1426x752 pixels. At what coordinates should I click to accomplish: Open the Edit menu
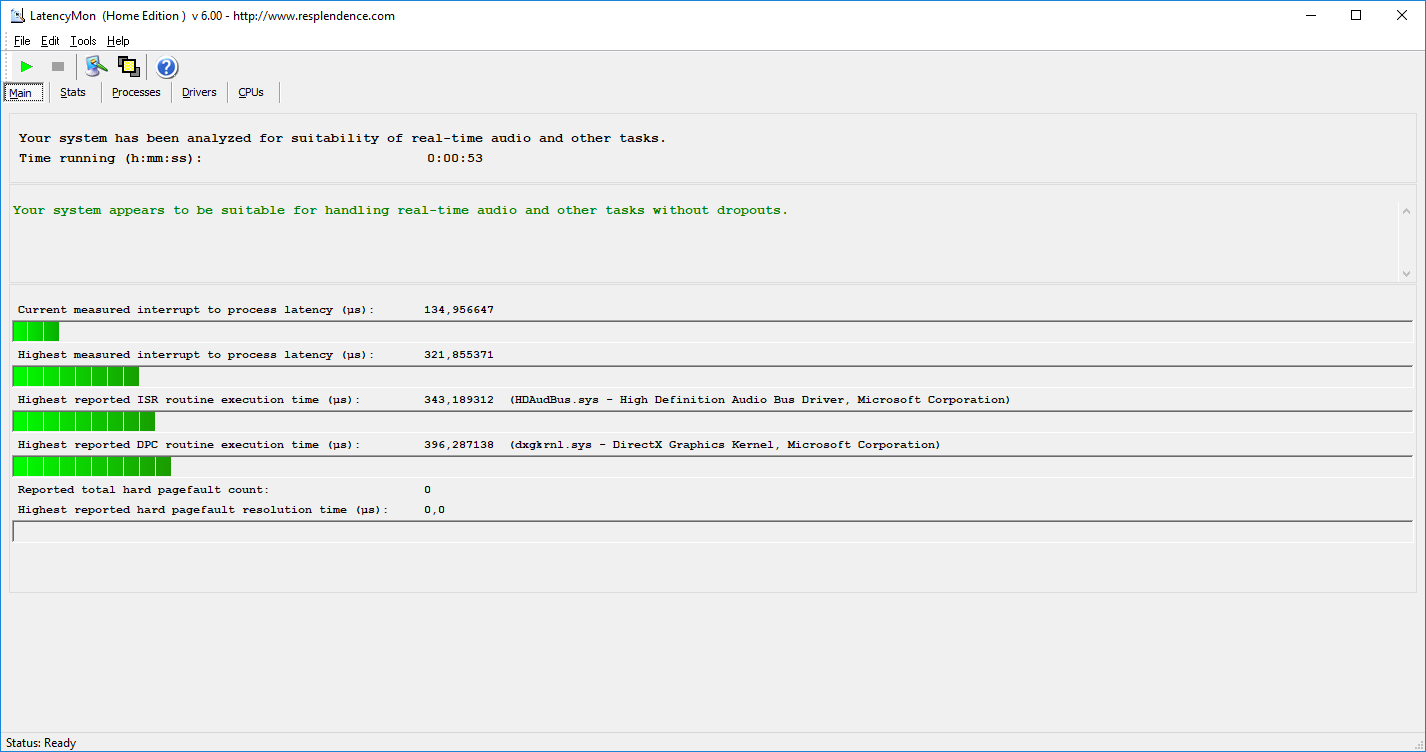pos(50,41)
